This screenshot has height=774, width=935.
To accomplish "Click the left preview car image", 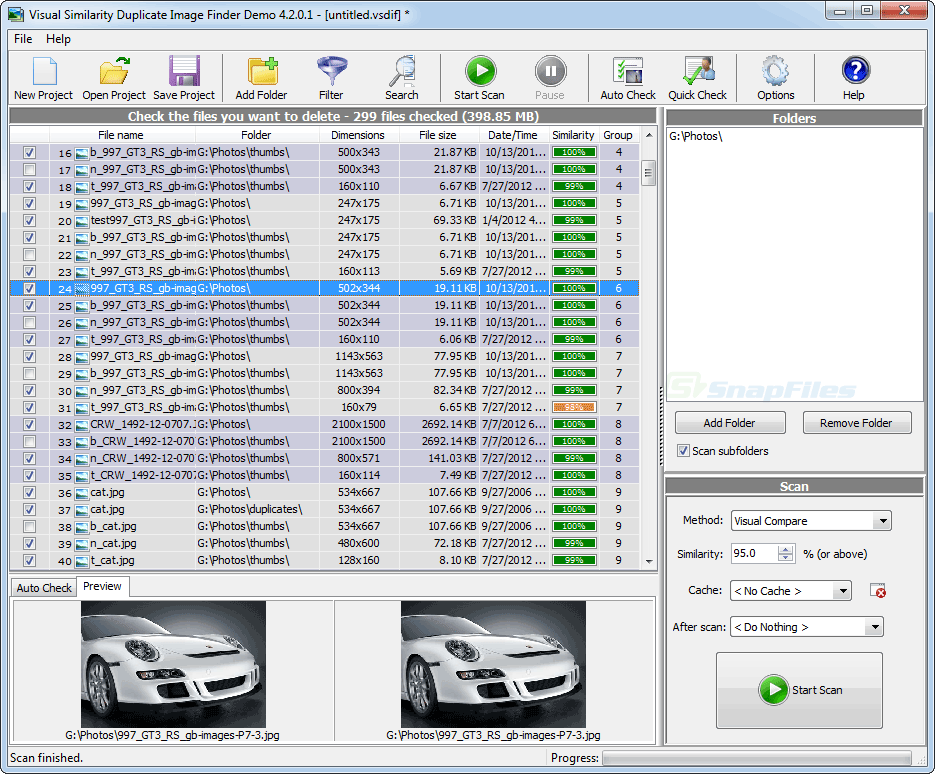I will [173, 664].
